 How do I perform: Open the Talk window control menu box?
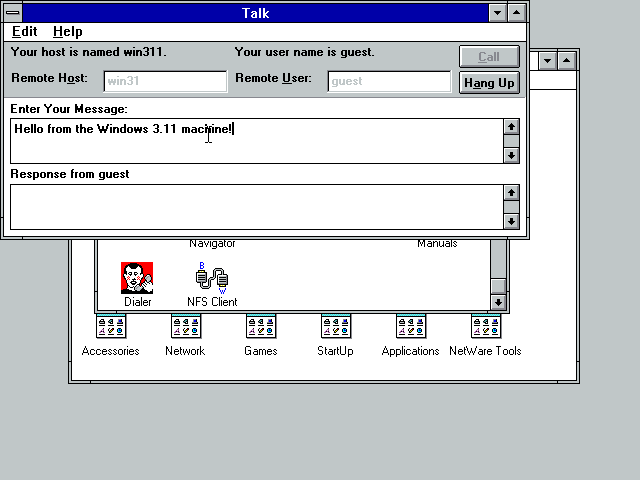[13, 13]
